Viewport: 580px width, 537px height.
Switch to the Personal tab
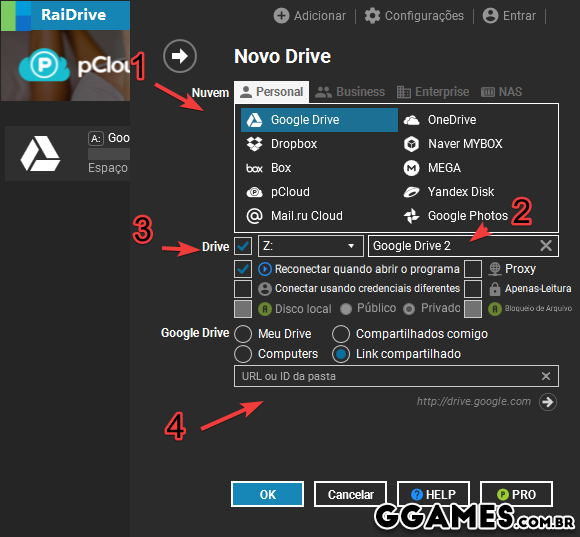click(272, 92)
